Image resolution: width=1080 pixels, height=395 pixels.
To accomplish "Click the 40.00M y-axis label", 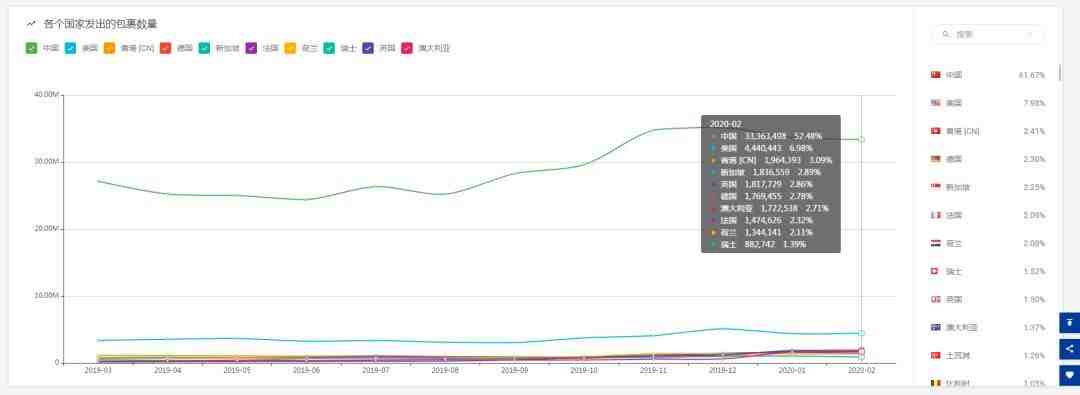I will [x=46, y=94].
